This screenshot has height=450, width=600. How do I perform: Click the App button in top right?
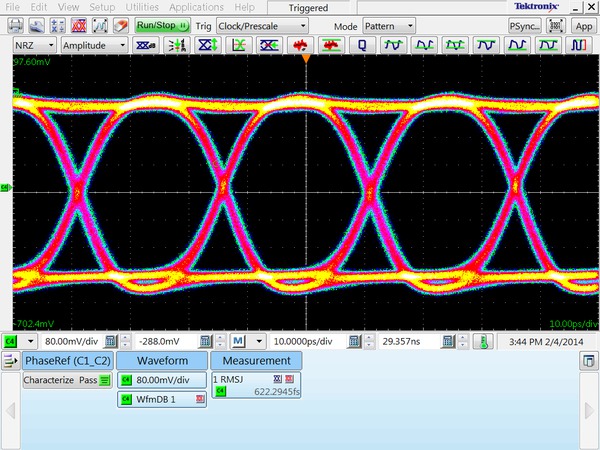584,25
